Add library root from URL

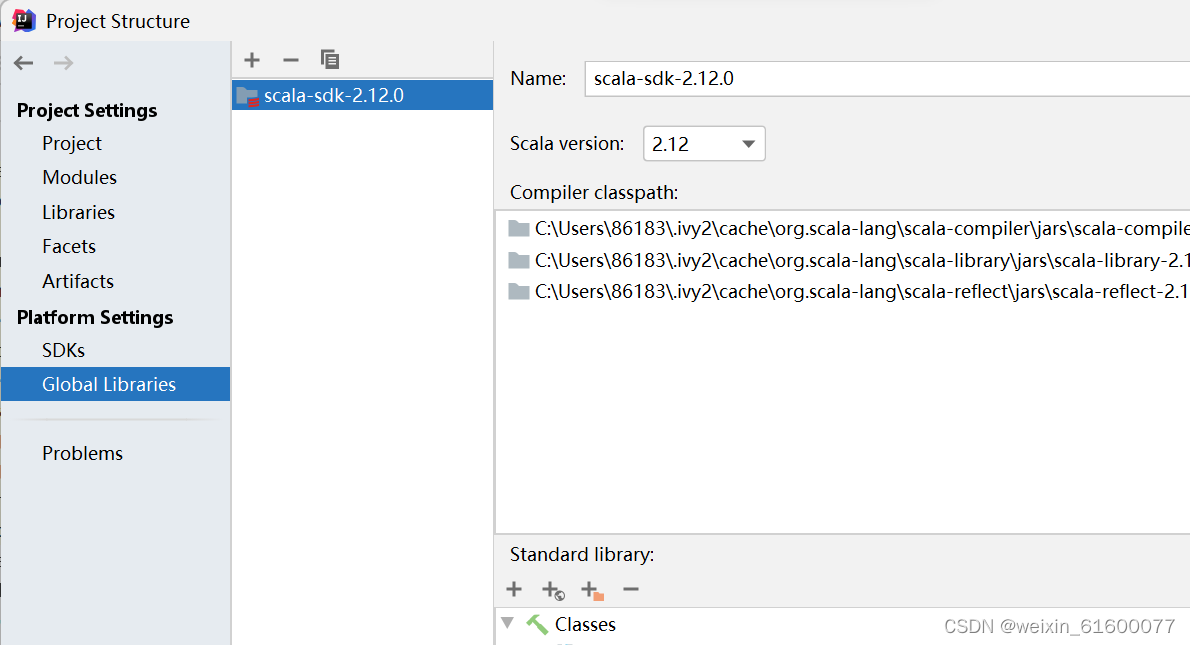[x=553, y=590]
